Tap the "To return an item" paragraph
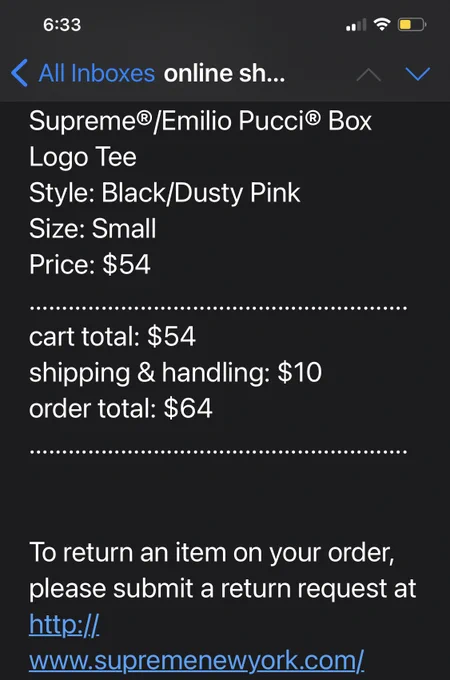The height and width of the screenshot is (680, 450). pos(222,570)
